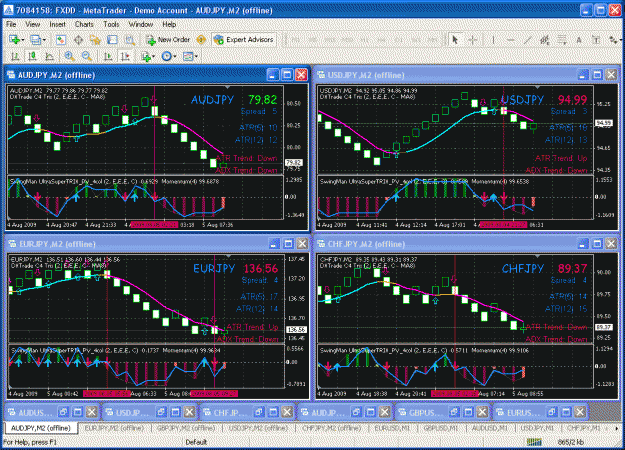Select the M1 timeframe button
The width and height of the screenshot is (625, 450).
pos(295,40)
